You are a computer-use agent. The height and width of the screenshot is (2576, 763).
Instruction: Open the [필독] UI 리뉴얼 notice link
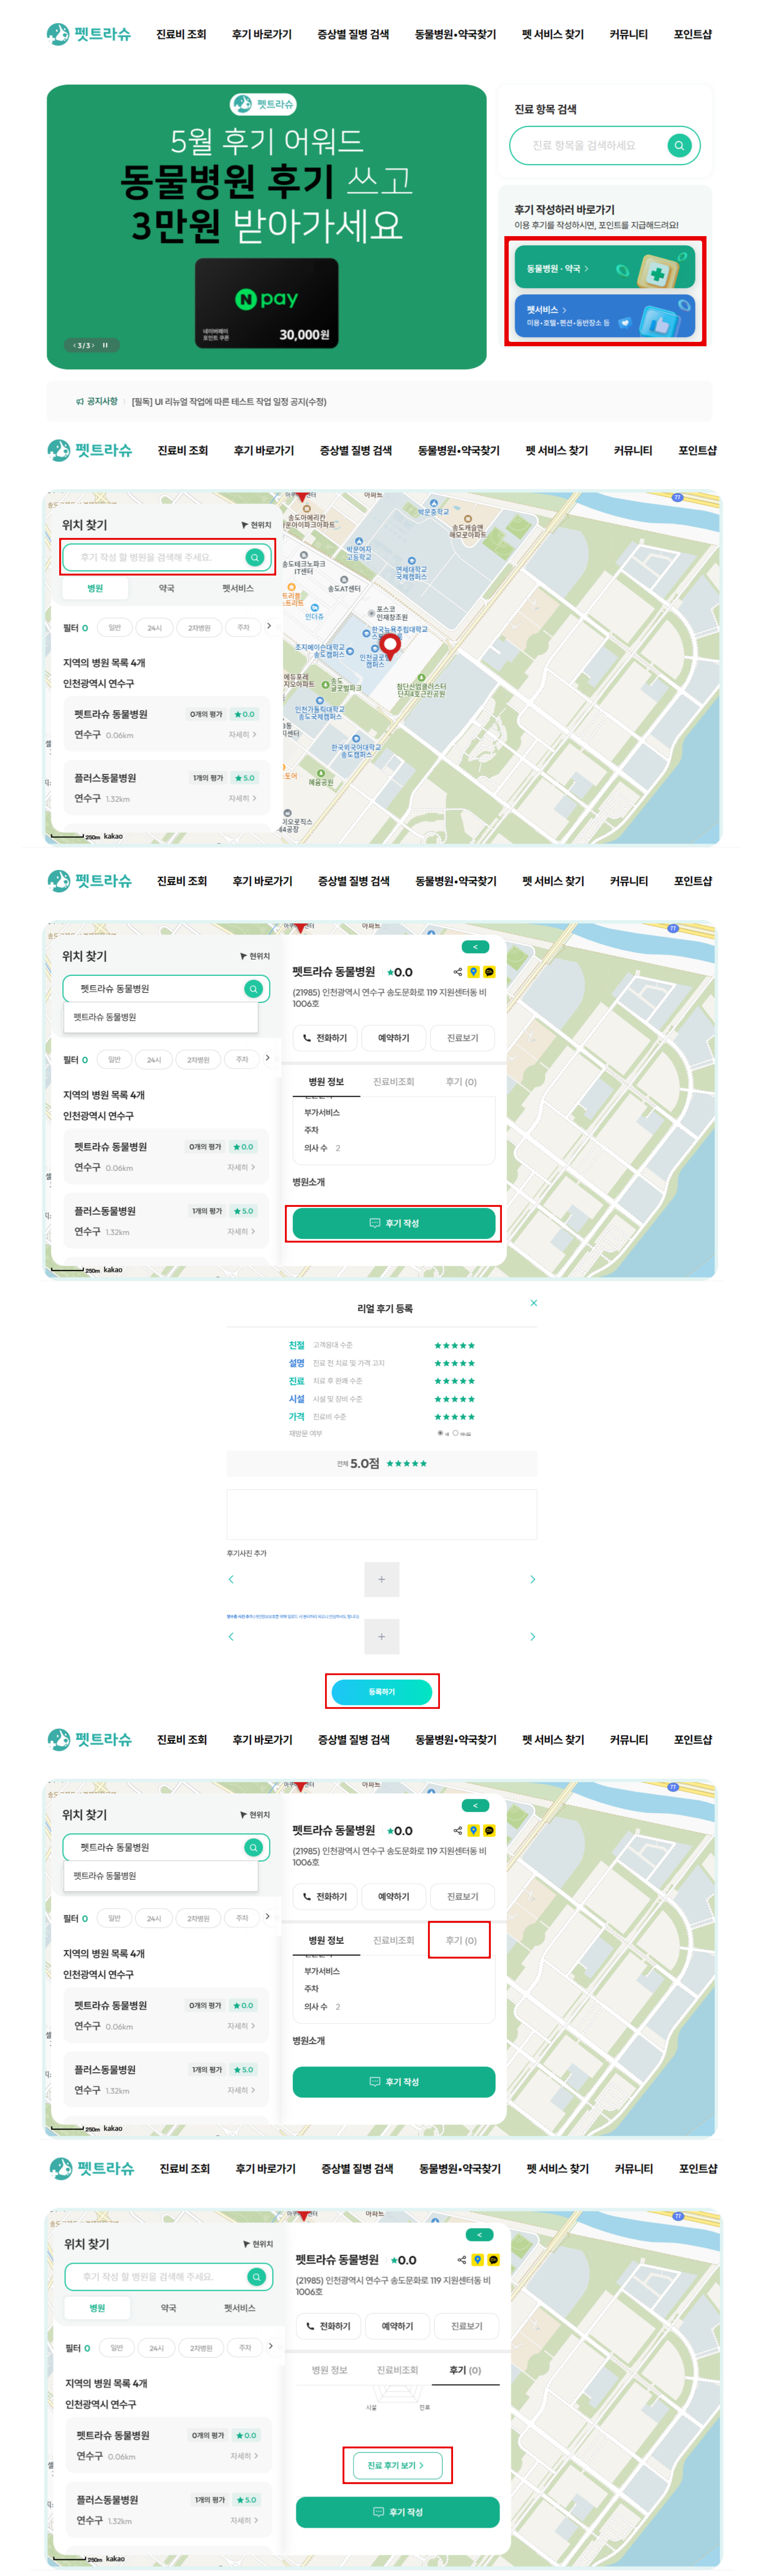pos(229,401)
